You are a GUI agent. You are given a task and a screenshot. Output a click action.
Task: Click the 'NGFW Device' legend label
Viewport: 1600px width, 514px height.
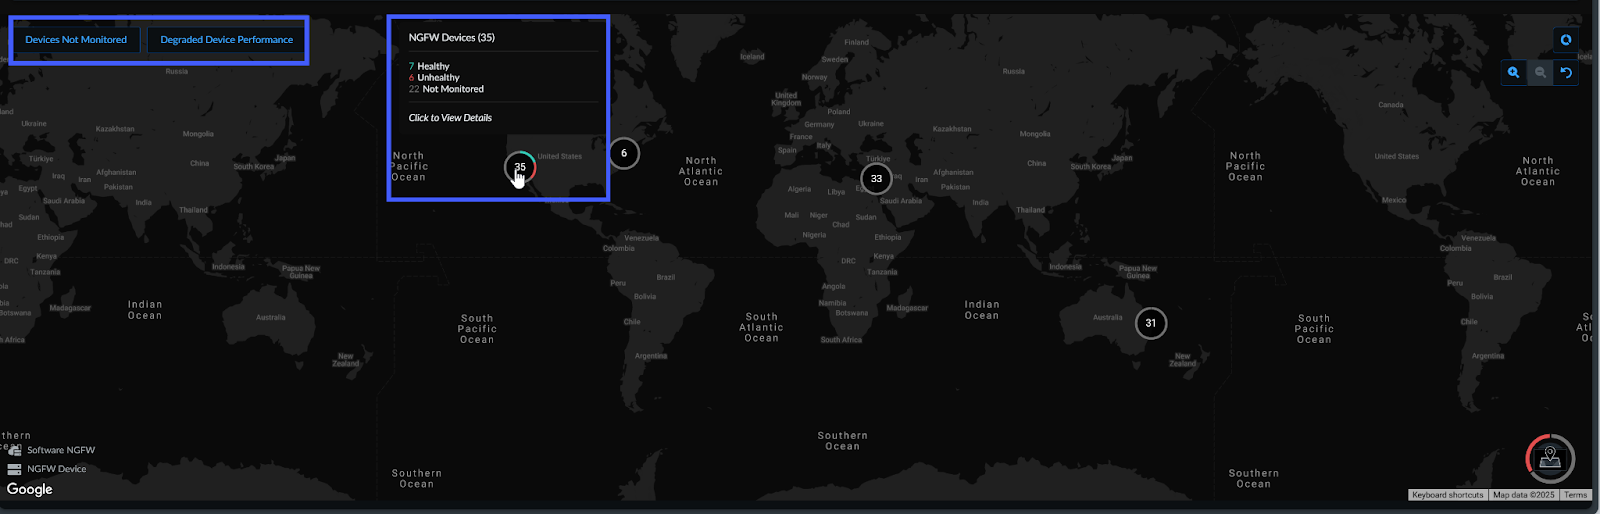tap(57, 468)
